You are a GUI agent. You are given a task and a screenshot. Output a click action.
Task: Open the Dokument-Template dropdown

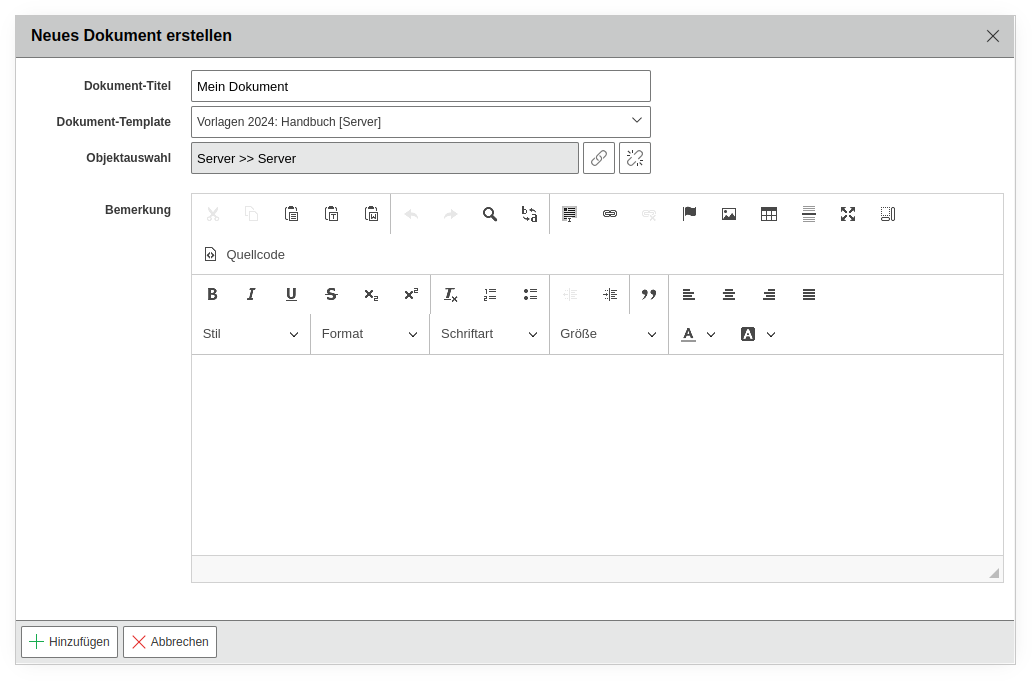[421, 122]
